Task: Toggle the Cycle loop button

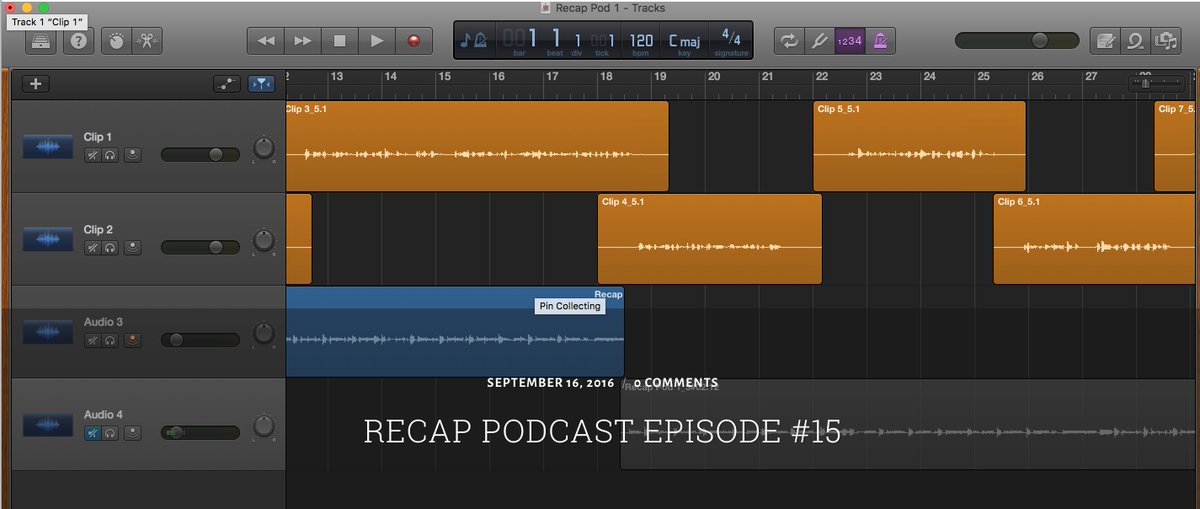Action: click(x=789, y=41)
